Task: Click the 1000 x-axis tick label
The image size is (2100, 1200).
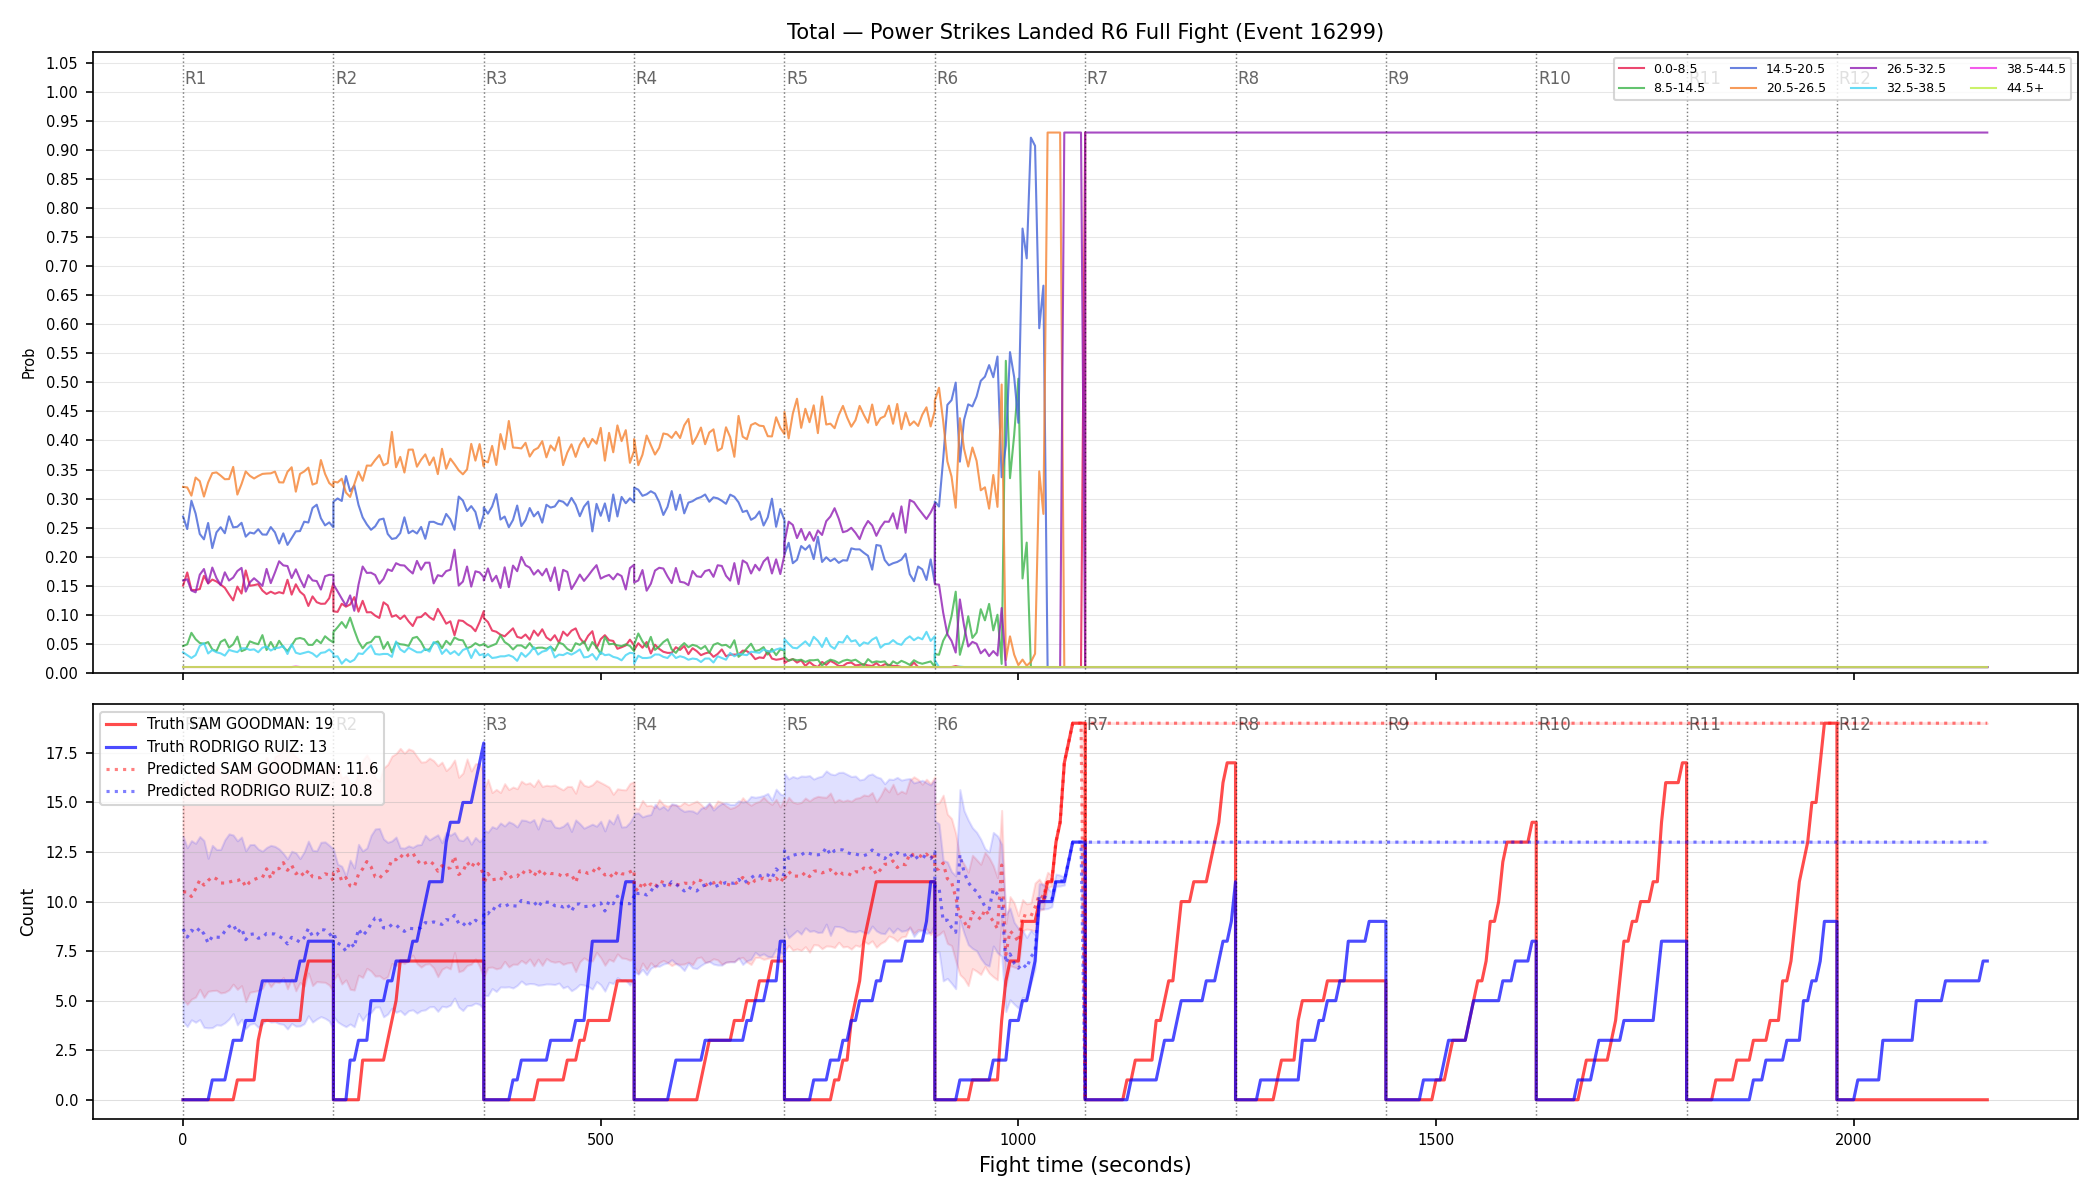Action: click(1018, 1139)
